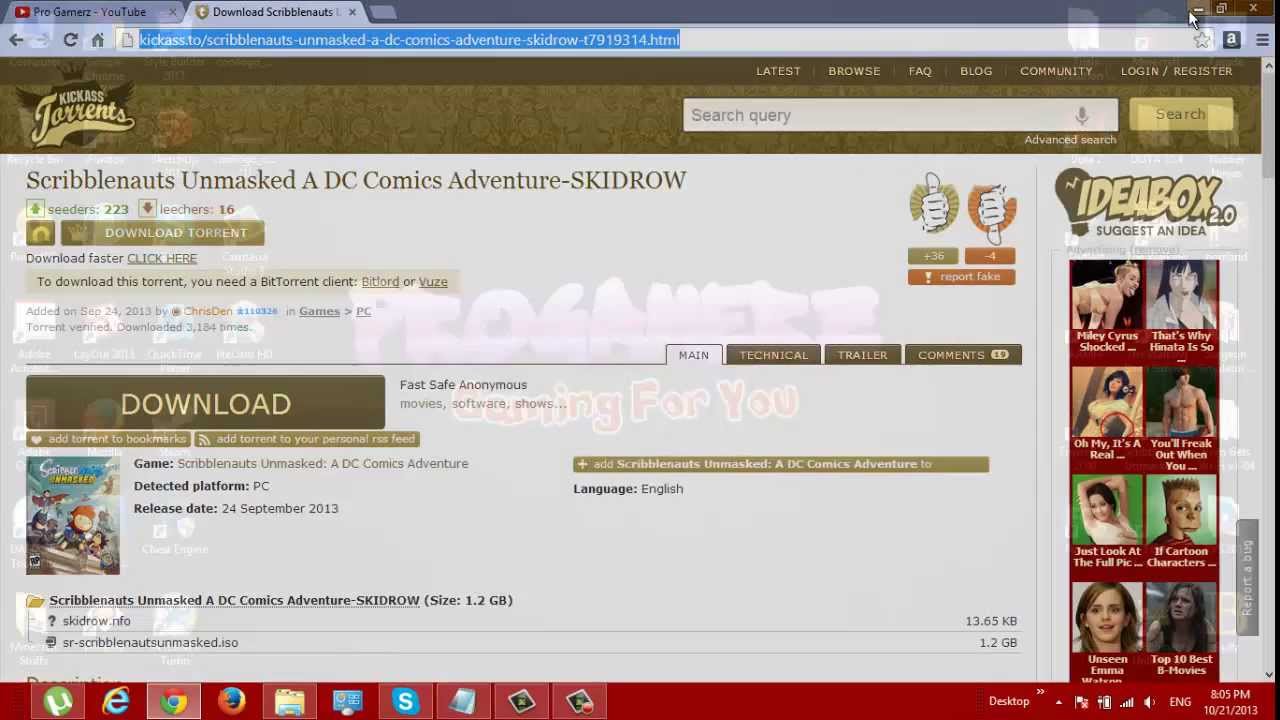
Task: Click the network icon in the system tray
Action: [1127, 702]
